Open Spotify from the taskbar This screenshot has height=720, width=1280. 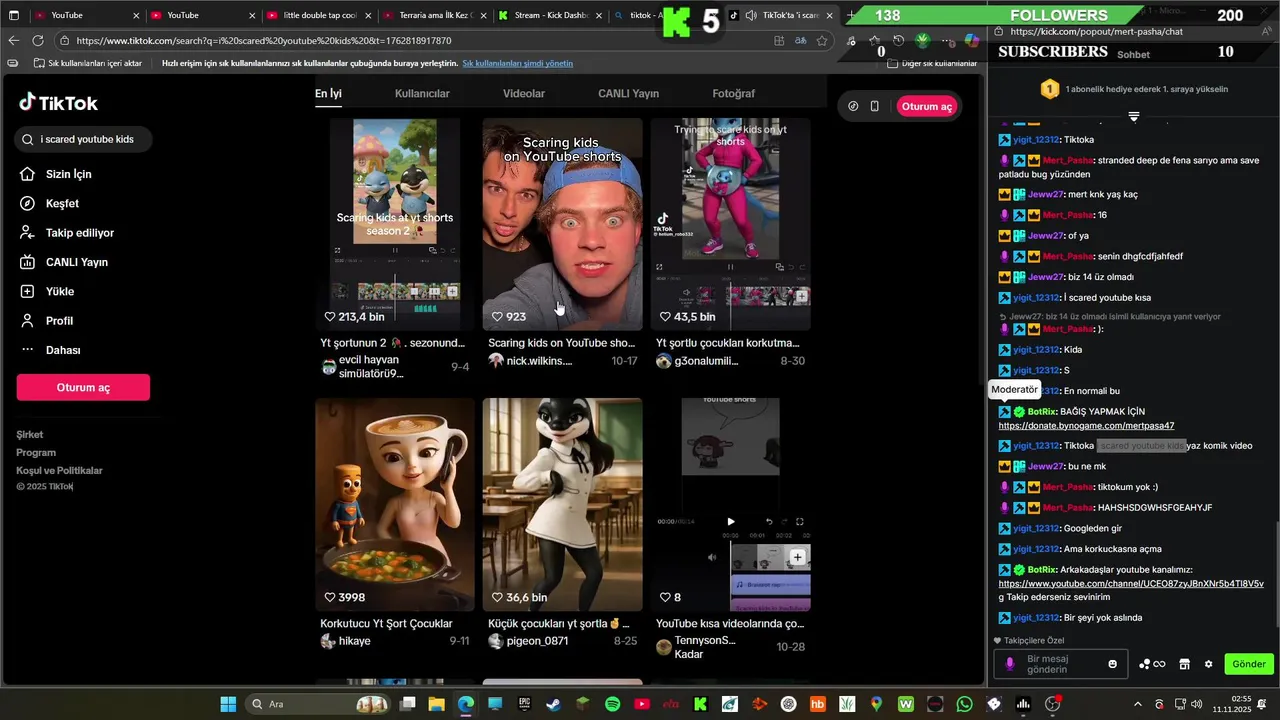612,704
